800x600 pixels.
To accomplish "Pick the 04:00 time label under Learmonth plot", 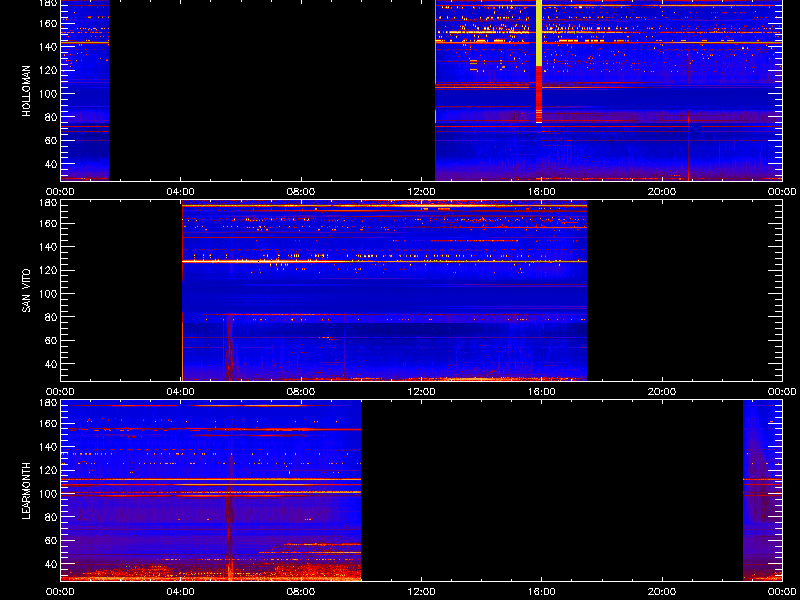I will (181, 592).
